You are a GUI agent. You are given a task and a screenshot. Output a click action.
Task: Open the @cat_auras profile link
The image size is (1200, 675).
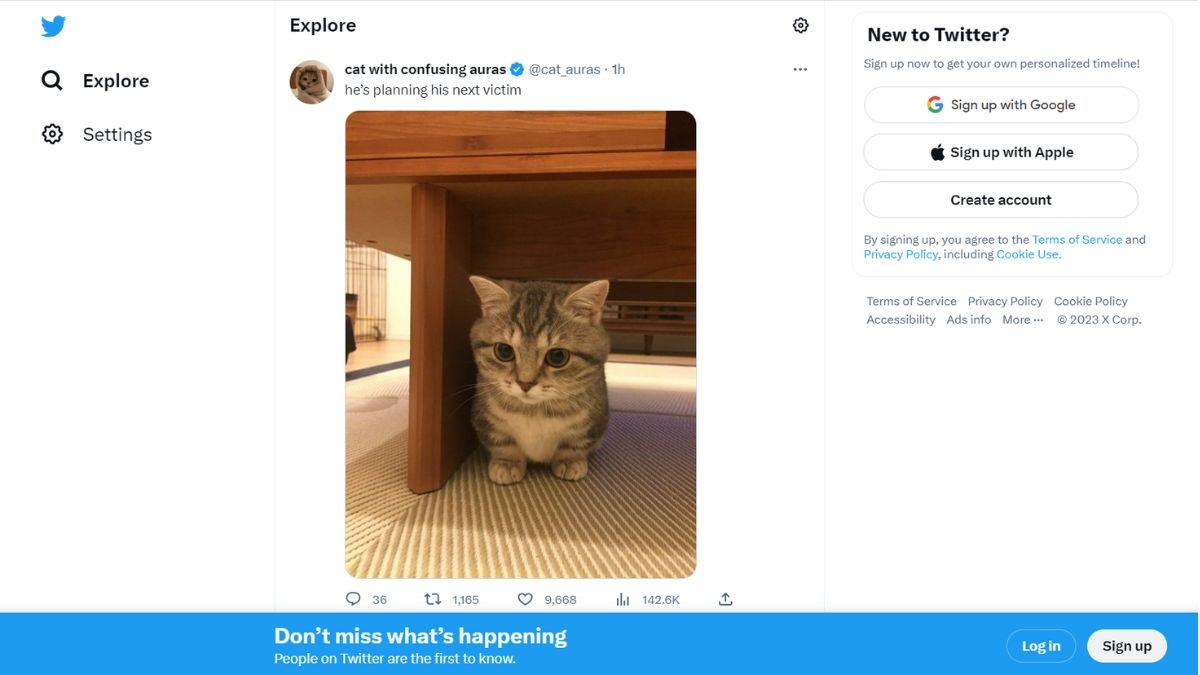[x=564, y=69]
